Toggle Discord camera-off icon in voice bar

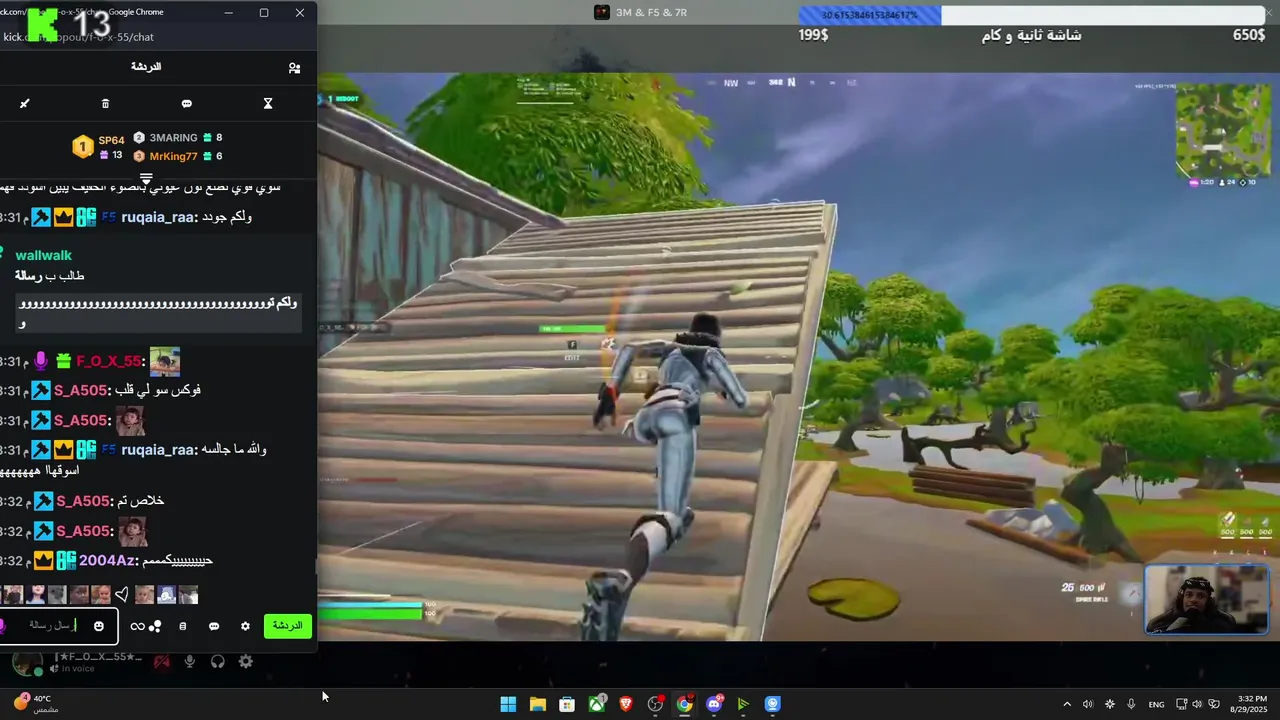(x=161, y=661)
